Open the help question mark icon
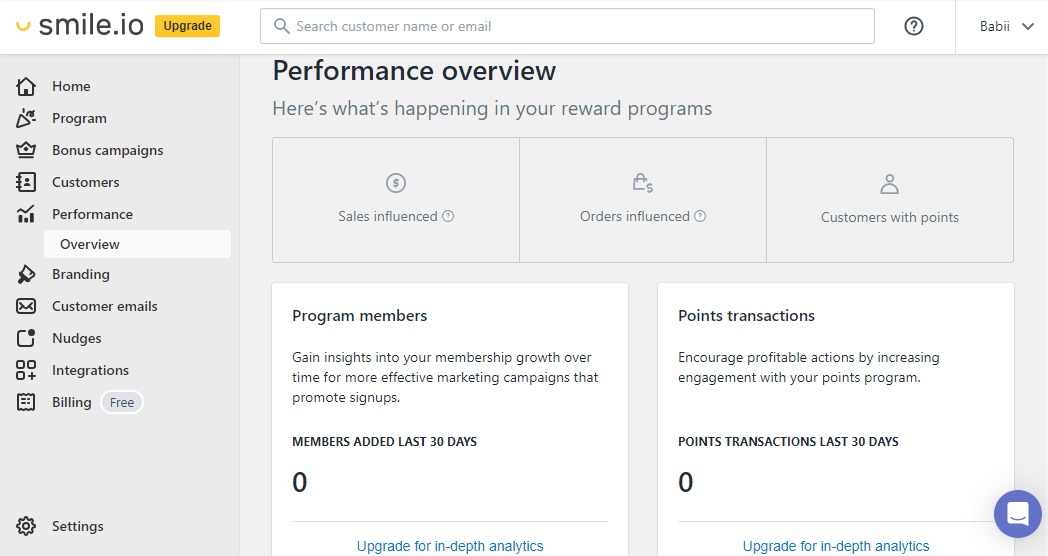The height and width of the screenshot is (556, 1048). pyautogui.click(x=914, y=26)
